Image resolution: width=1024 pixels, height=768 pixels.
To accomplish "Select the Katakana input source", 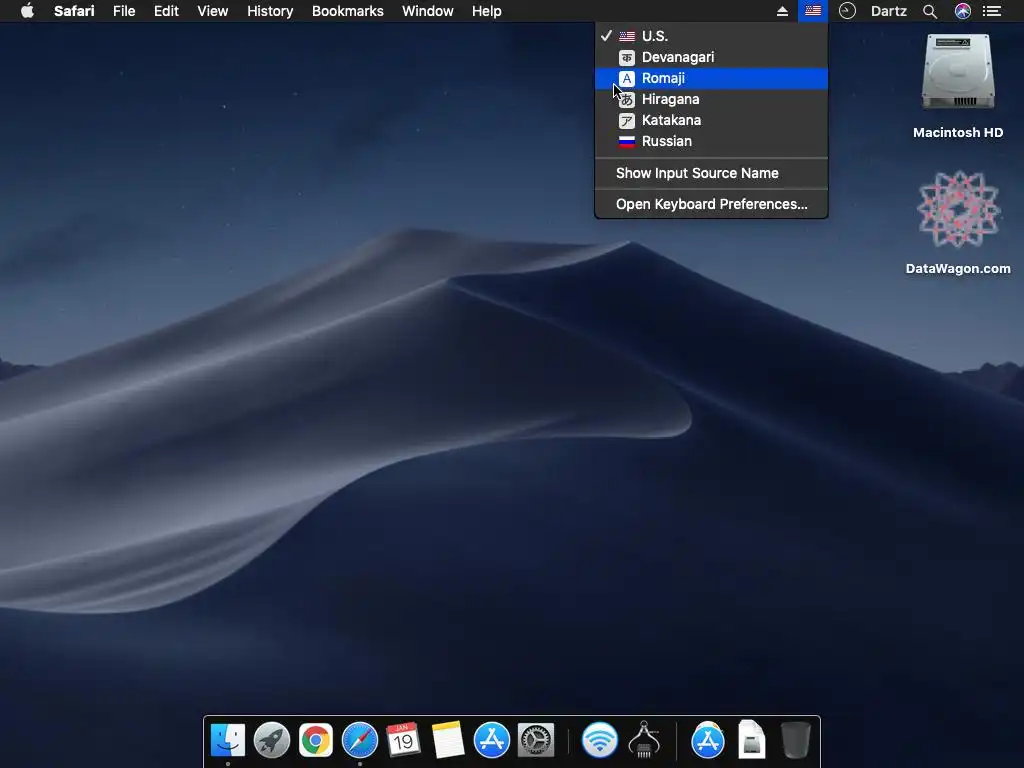I will tap(711, 120).
